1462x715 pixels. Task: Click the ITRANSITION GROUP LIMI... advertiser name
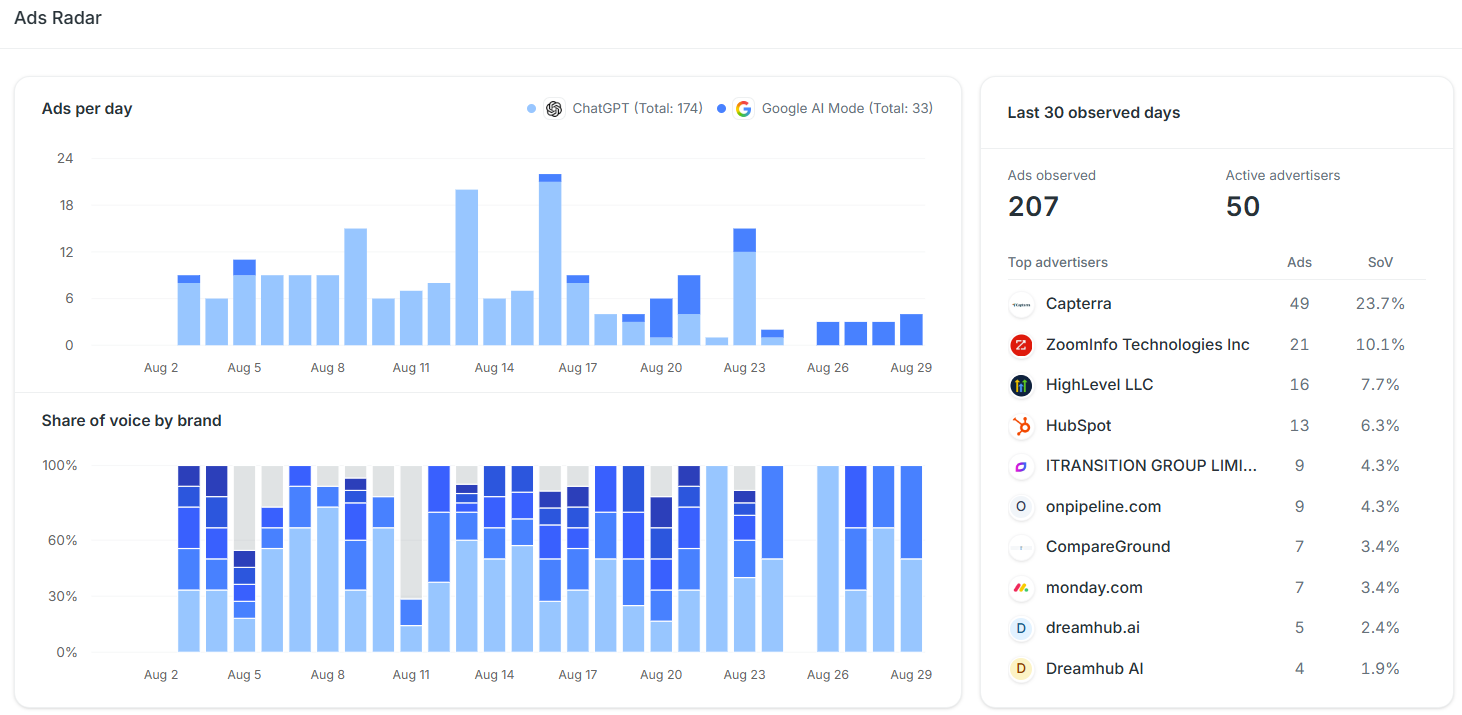tap(1152, 466)
